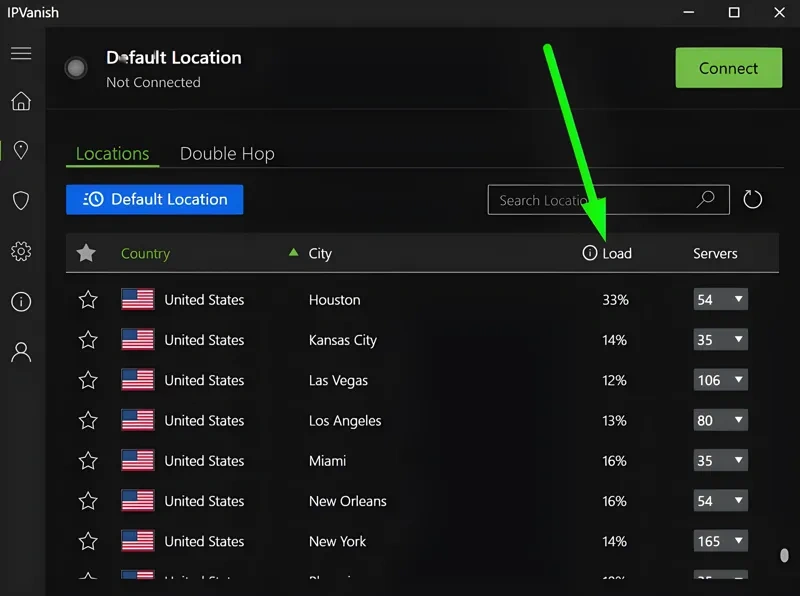Viewport: 800px width, 596px height.
Task: Switch to the Double Hop tab
Action: [227, 154]
